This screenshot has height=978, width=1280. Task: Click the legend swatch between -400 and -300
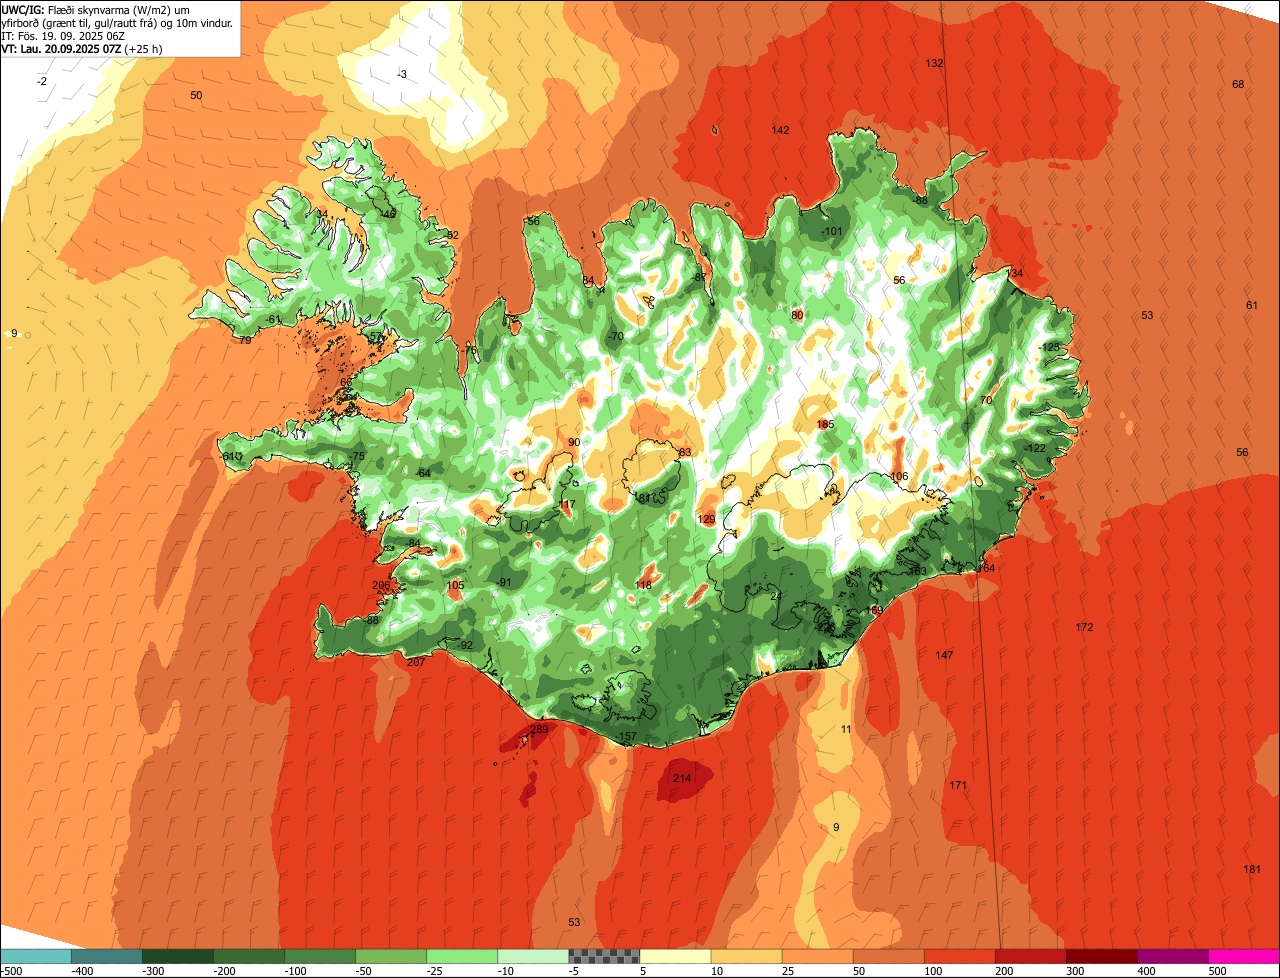click(107, 956)
